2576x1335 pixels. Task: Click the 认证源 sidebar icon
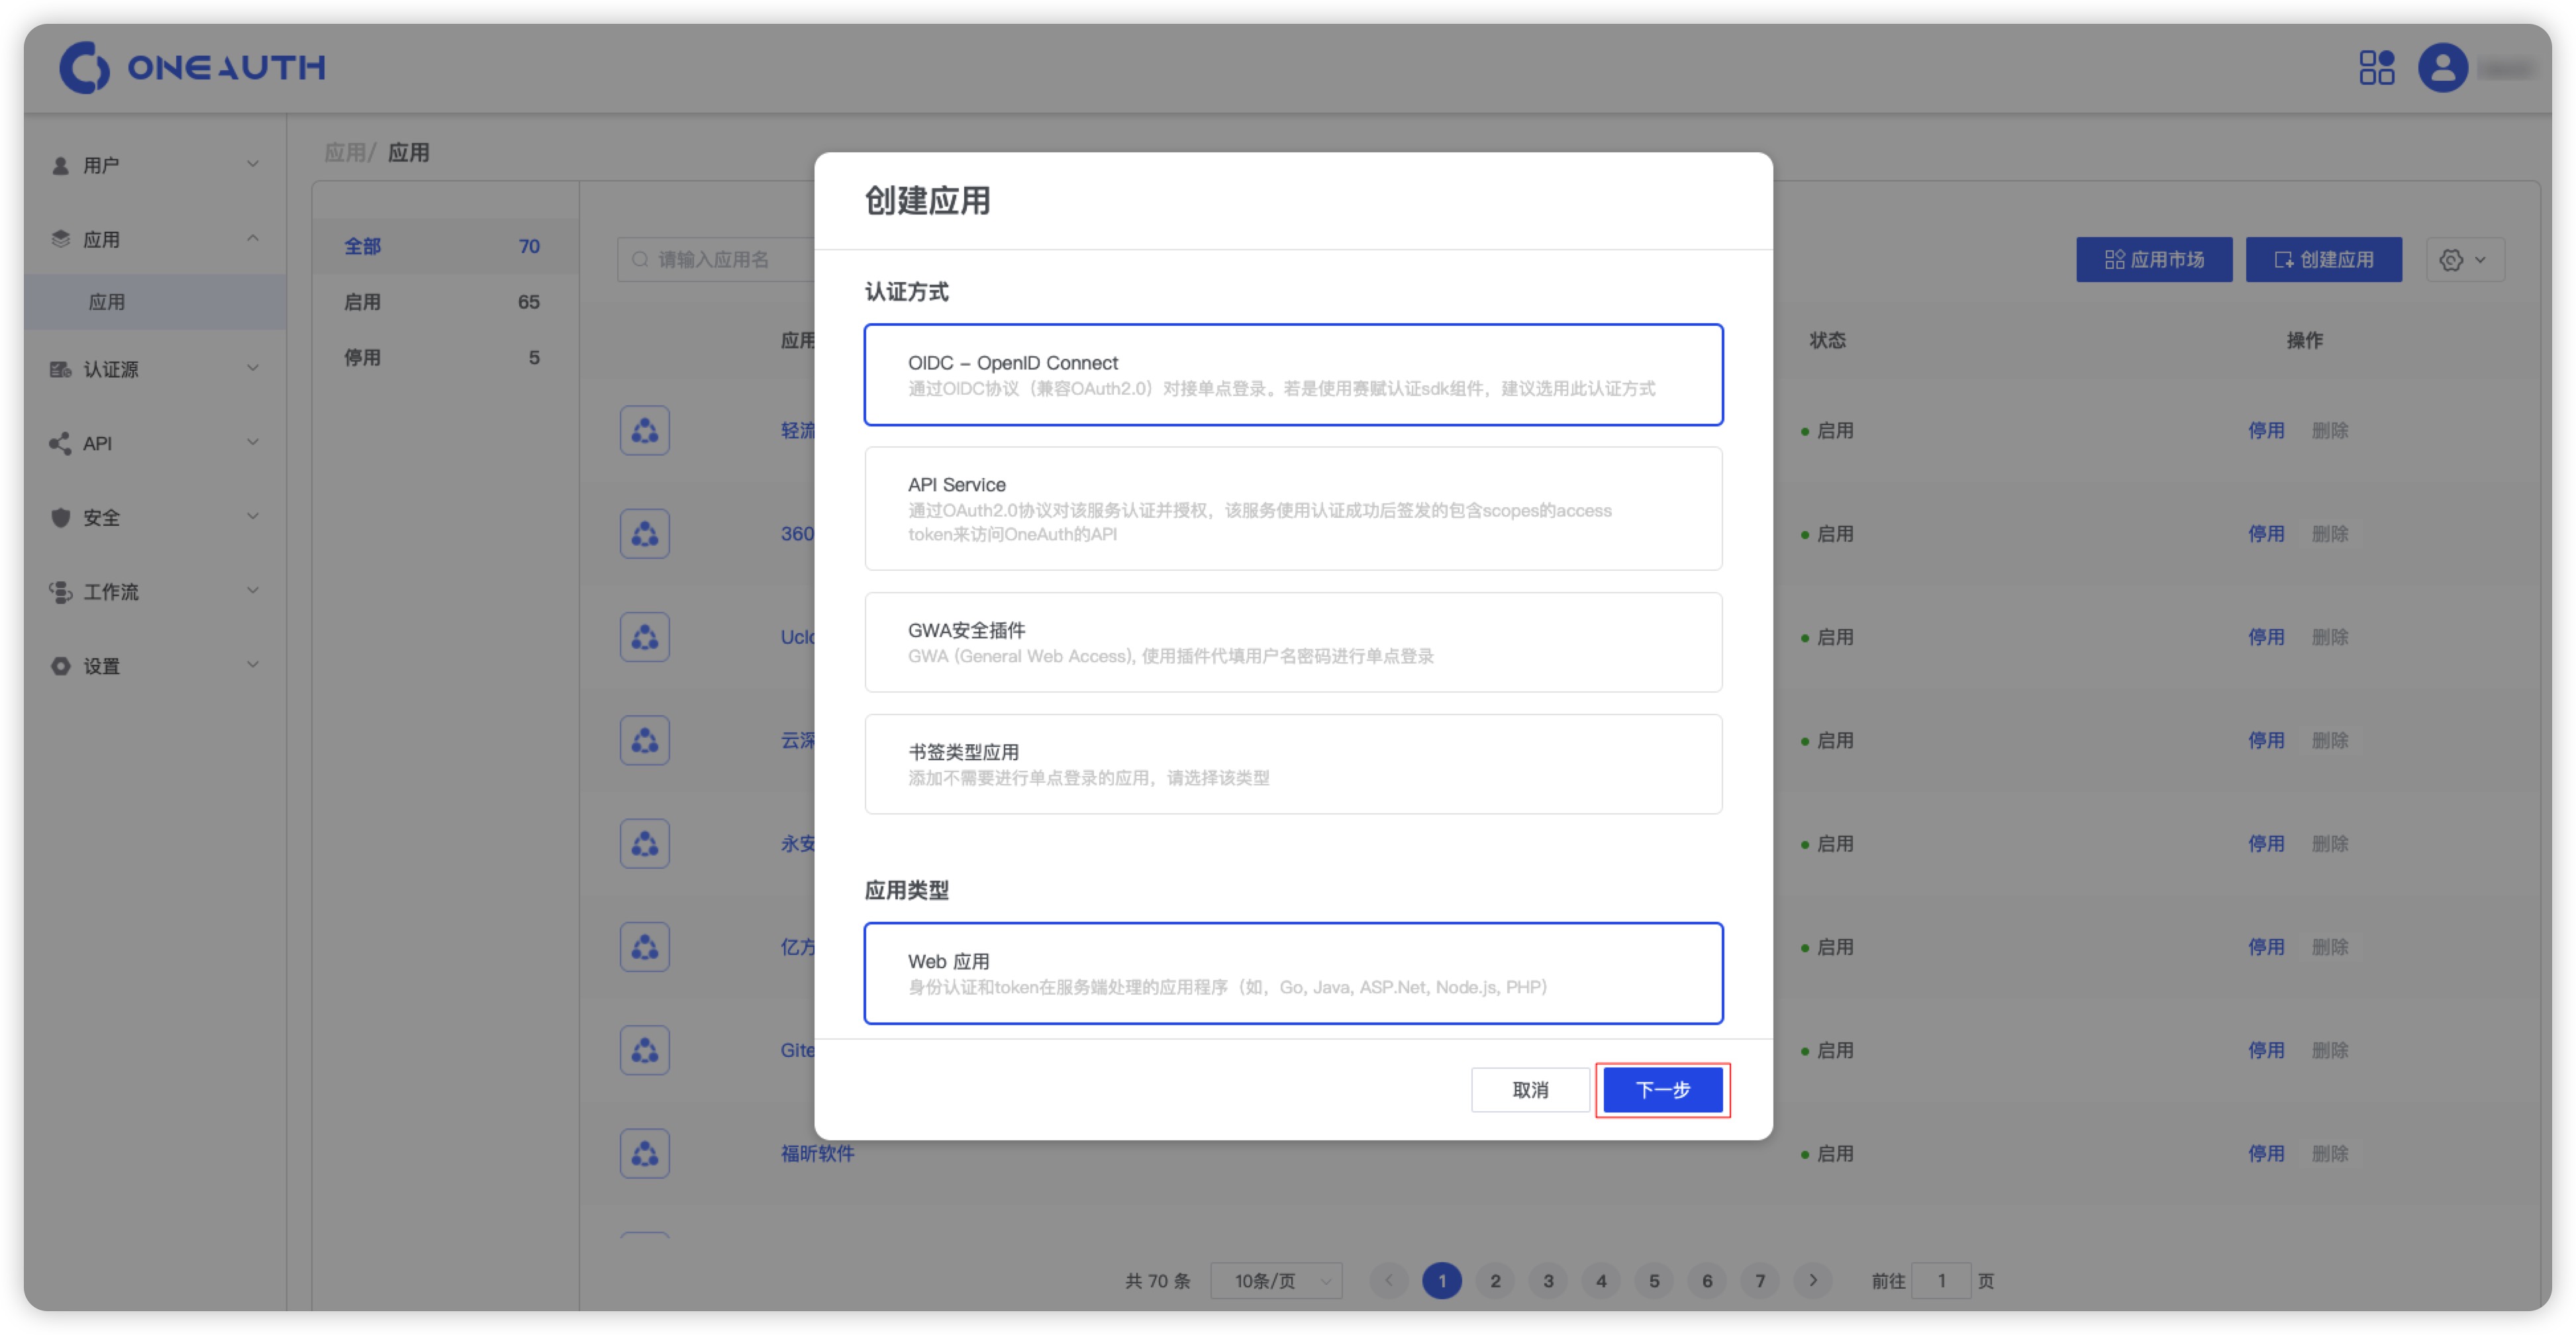(x=61, y=369)
